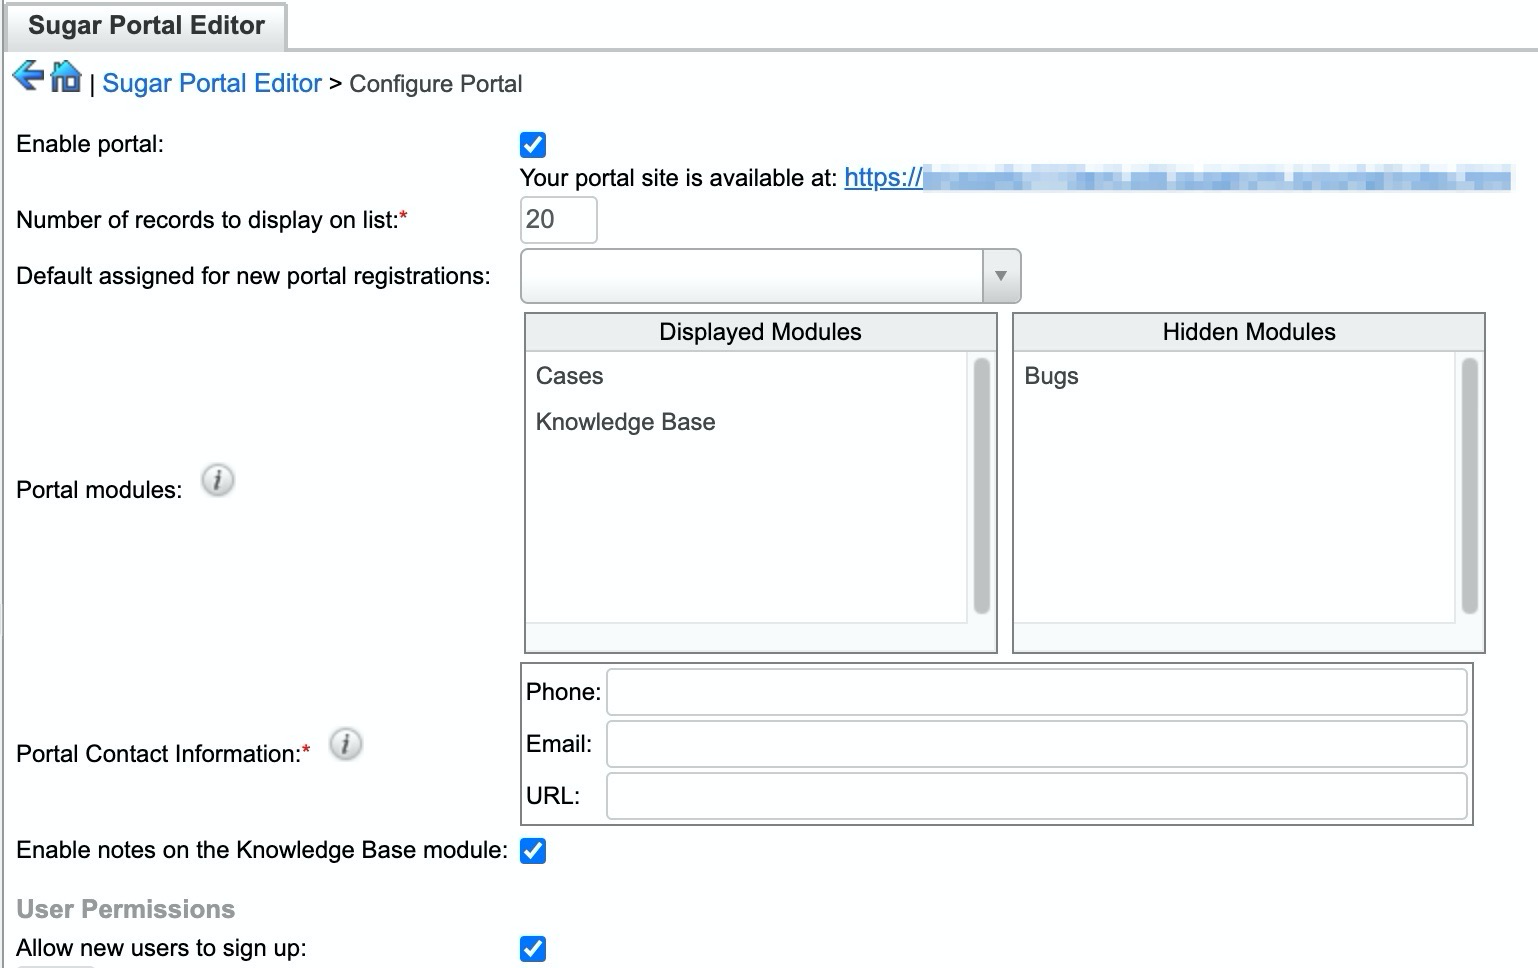Select Bugs in Hidden Modules list

coord(1051,376)
